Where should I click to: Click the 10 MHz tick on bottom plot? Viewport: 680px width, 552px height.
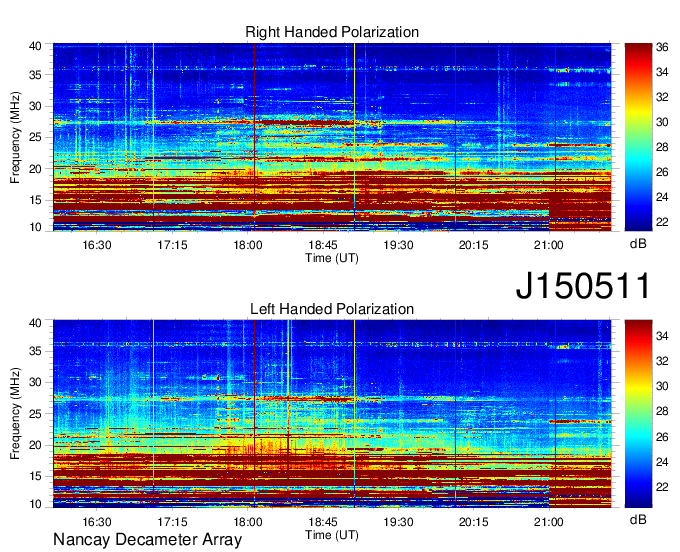[x=35, y=504]
